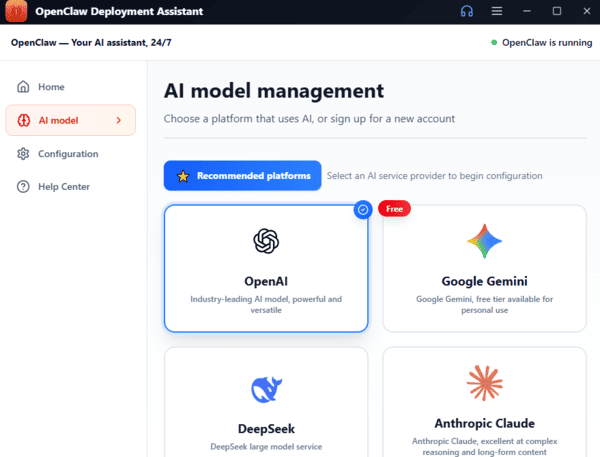This screenshot has height=457, width=600.
Task: Click the Home house icon
Action: [x=23, y=87]
